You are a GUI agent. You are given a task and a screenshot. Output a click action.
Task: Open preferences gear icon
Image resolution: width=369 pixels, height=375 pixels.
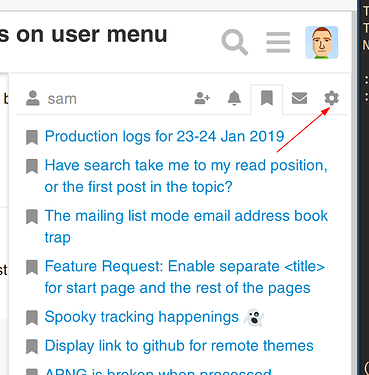coord(332,98)
